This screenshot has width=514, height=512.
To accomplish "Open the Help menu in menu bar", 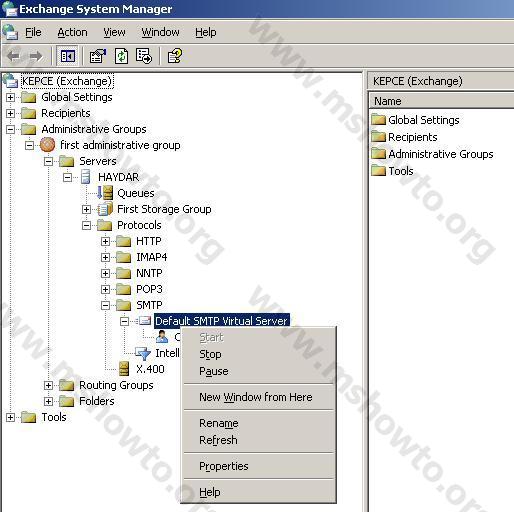I will (206, 32).
